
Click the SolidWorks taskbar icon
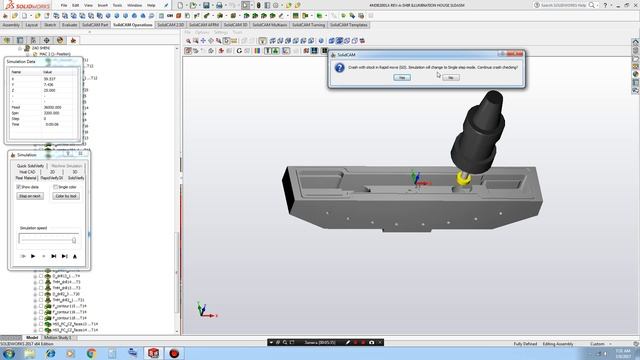coord(153,353)
